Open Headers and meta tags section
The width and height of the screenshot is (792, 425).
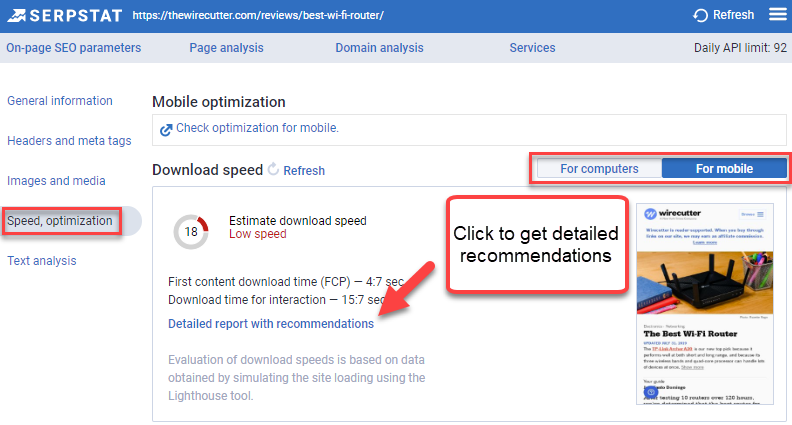pyautogui.click(x=69, y=141)
